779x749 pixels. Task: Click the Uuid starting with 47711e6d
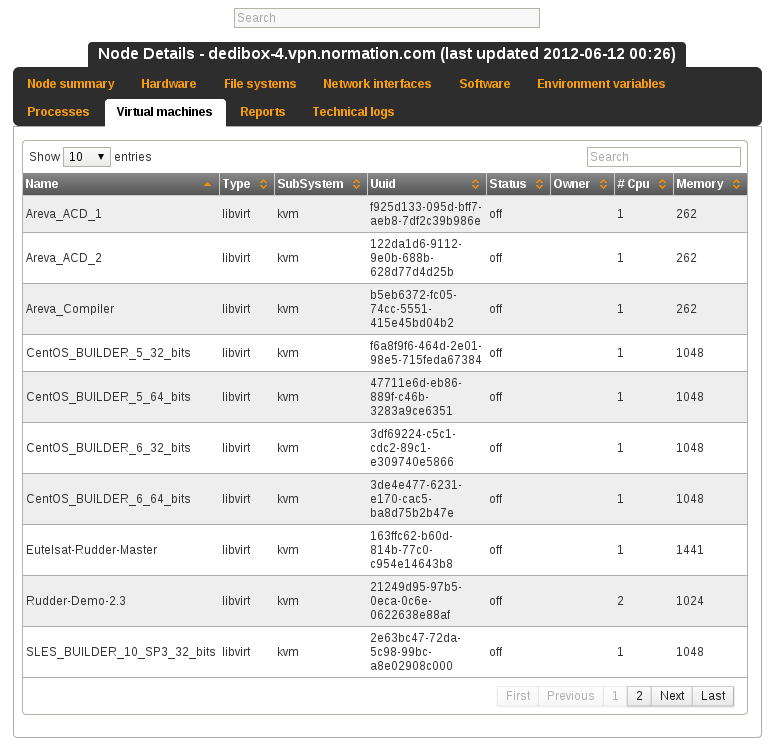tap(416, 397)
